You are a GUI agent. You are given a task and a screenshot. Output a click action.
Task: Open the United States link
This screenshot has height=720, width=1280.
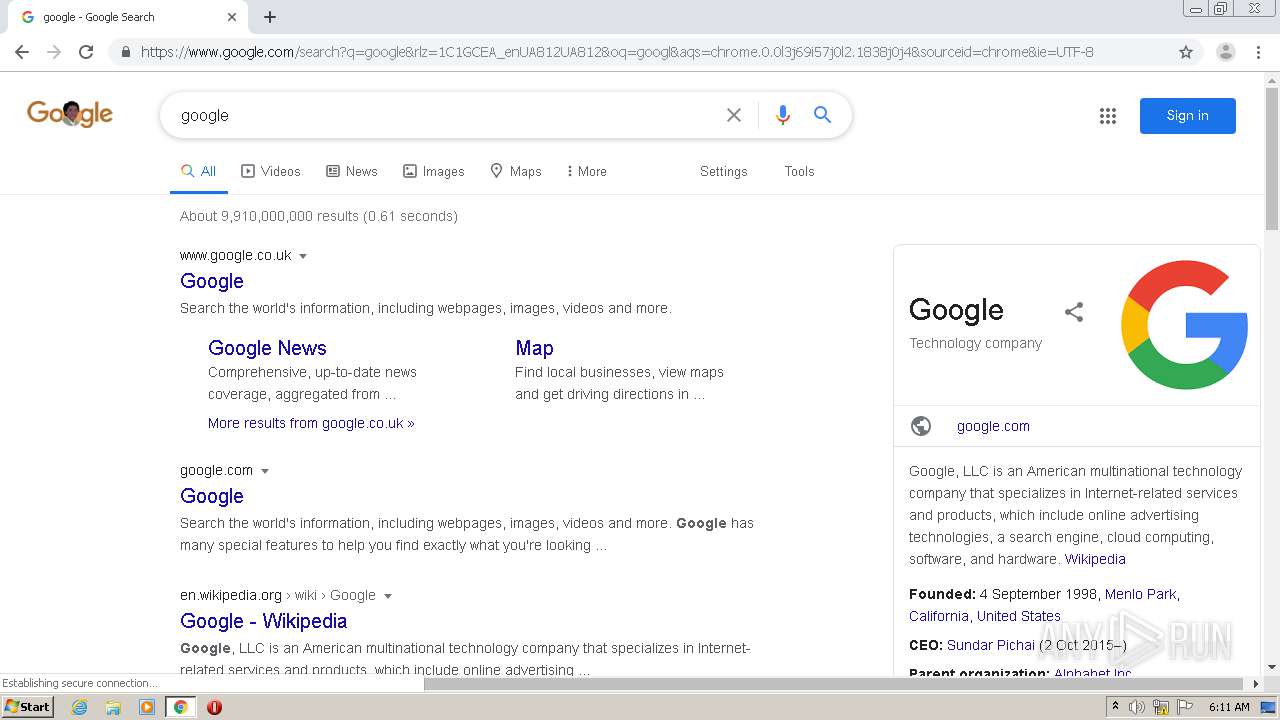pos(1019,616)
